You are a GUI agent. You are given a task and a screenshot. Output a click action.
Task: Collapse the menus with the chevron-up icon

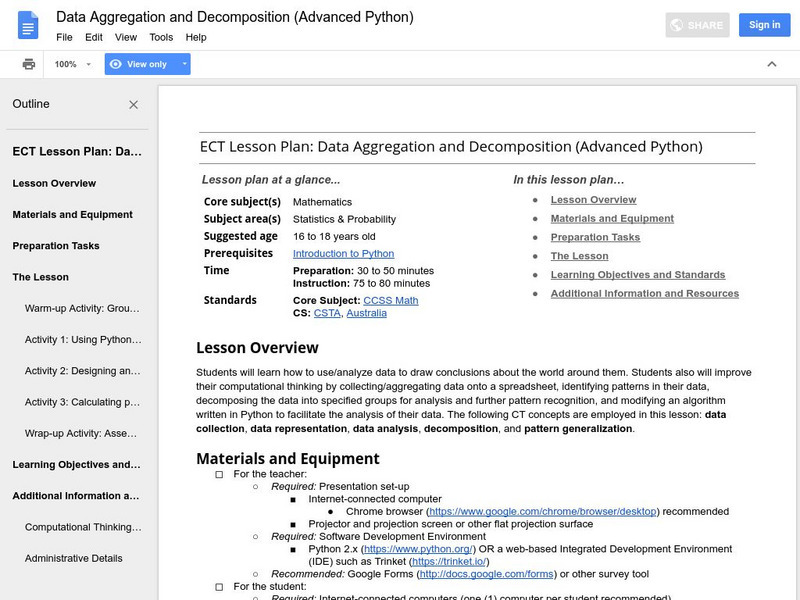coord(771,64)
